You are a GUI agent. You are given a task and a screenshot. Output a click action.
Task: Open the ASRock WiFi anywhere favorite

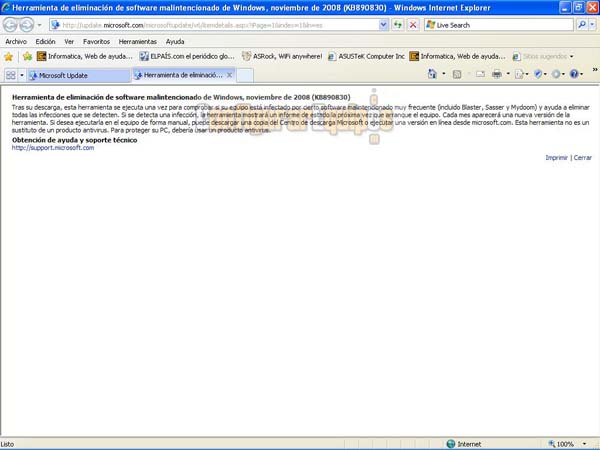point(282,56)
